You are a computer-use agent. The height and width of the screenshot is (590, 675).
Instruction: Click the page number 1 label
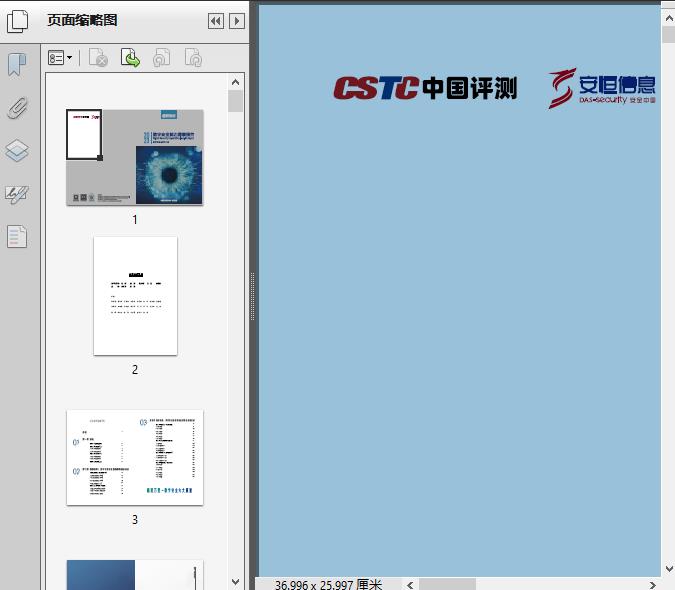(135, 219)
